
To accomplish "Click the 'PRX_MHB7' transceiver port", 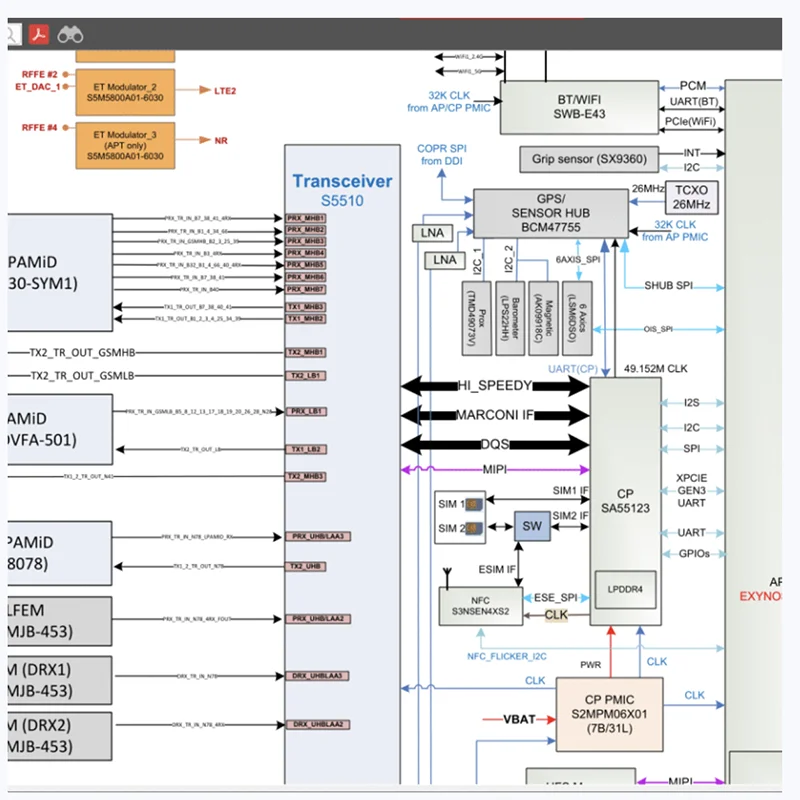I will [x=305, y=289].
